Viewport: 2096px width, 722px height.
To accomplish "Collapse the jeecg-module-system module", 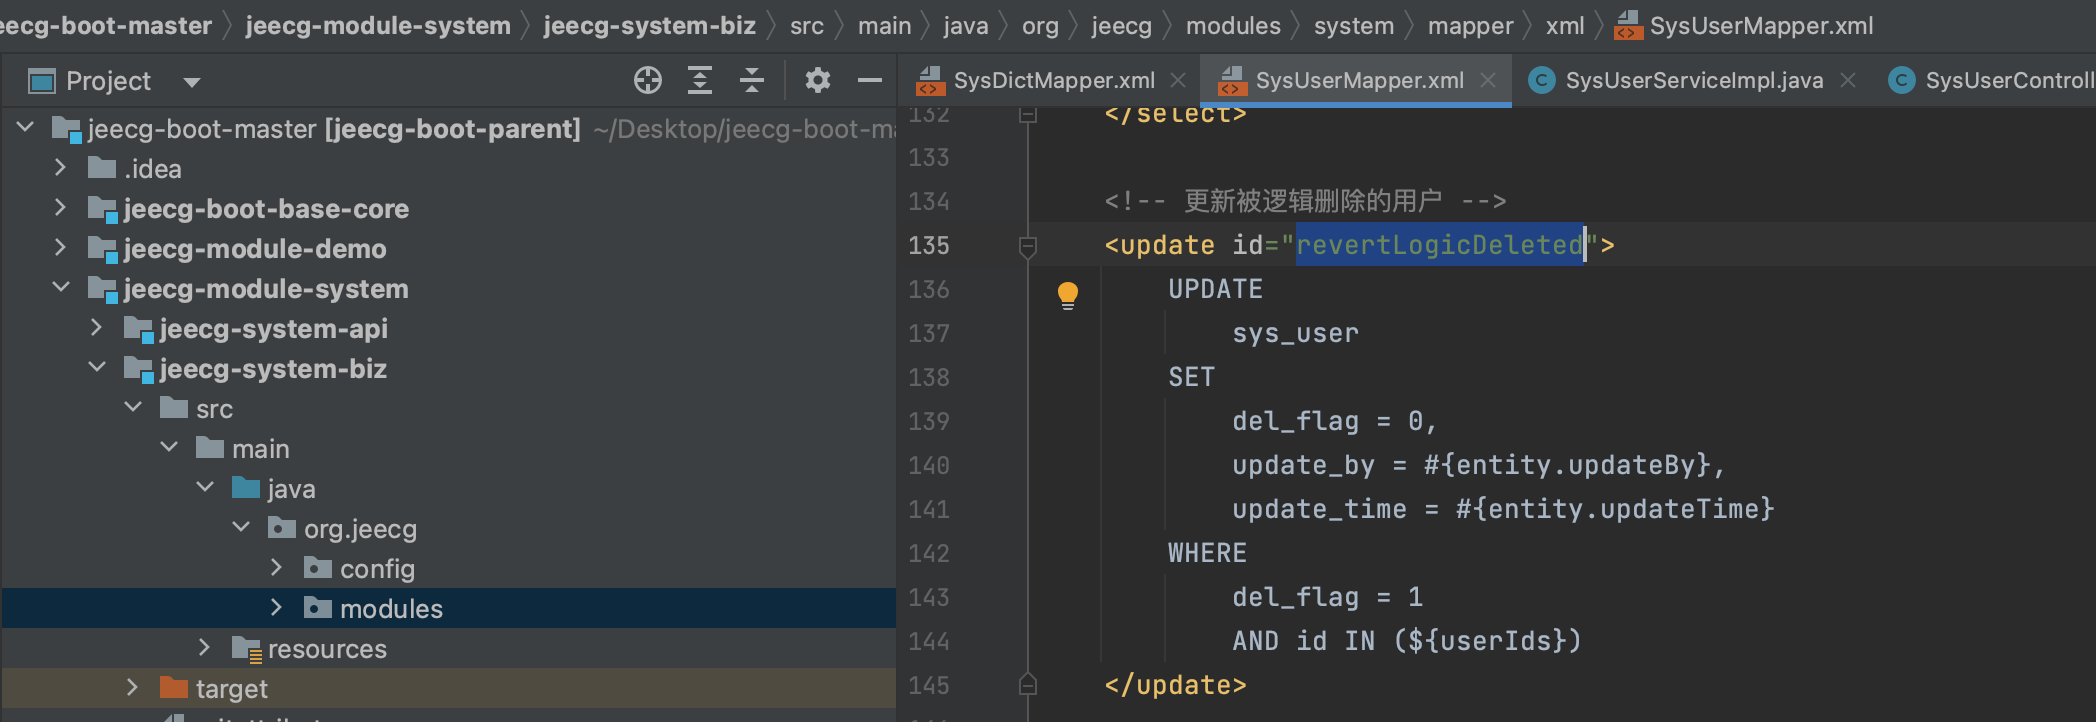I will point(61,287).
